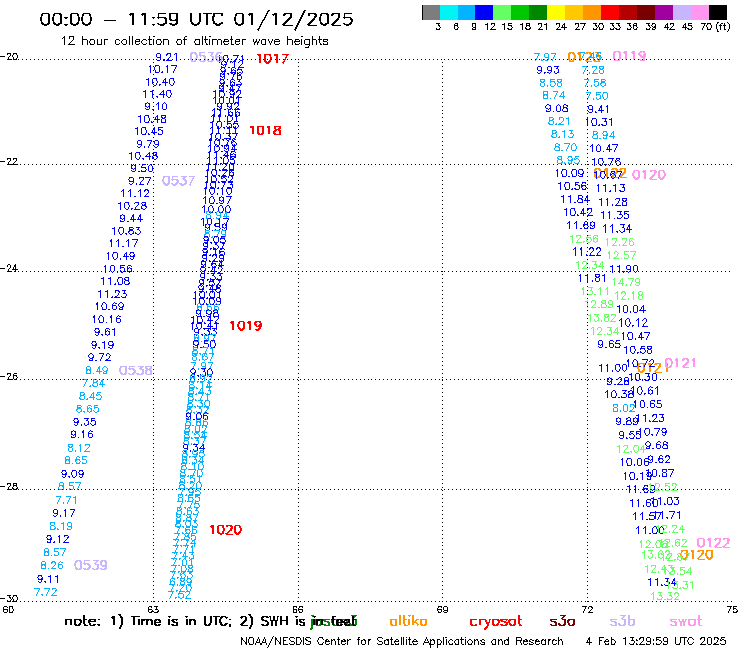Click lavender s3b time label '0538'
The height and width of the screenshot is (650, 740).
point(135,371)
